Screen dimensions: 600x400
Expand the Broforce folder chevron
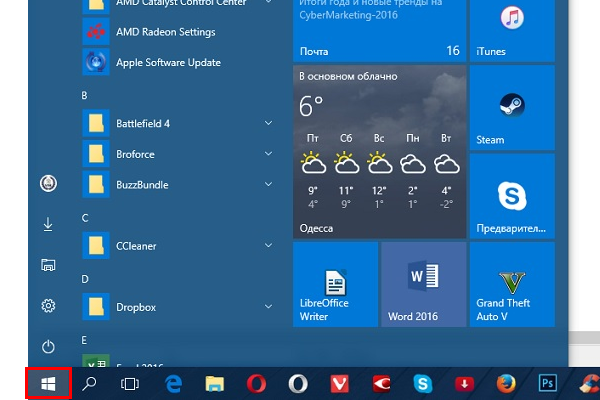(268, 154)
